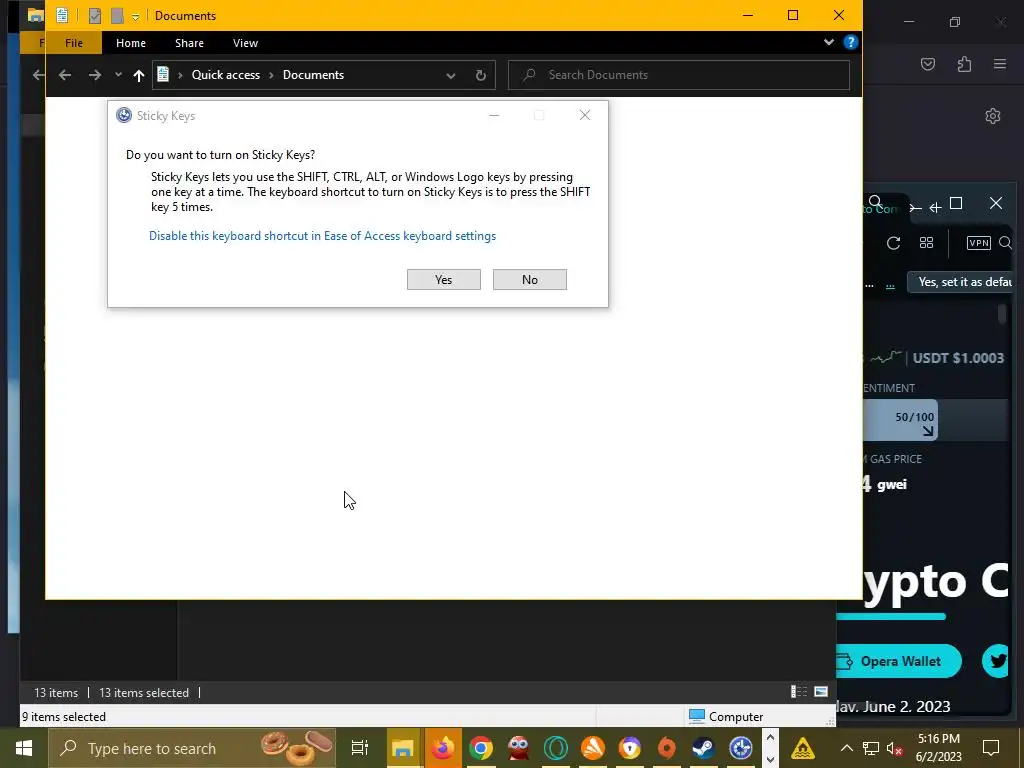This screenshot has width=1024, height=768.
Task: Open the Firefox extensions puzzle icon
Action: point(964,64)
